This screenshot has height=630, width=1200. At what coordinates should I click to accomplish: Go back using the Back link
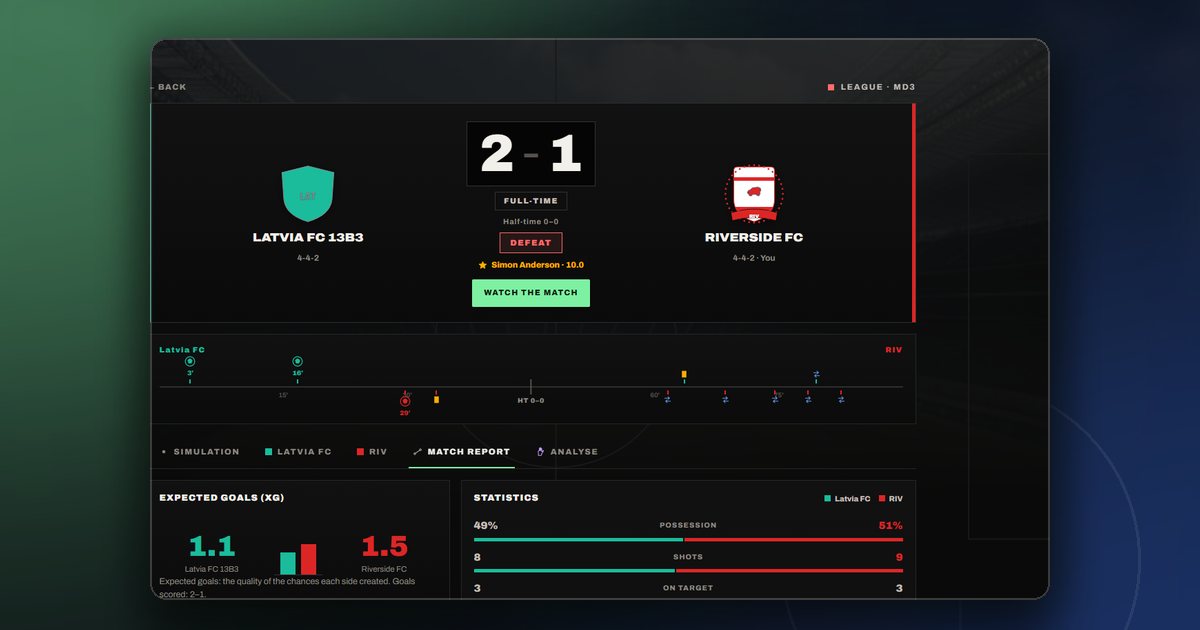pos(169,87)
